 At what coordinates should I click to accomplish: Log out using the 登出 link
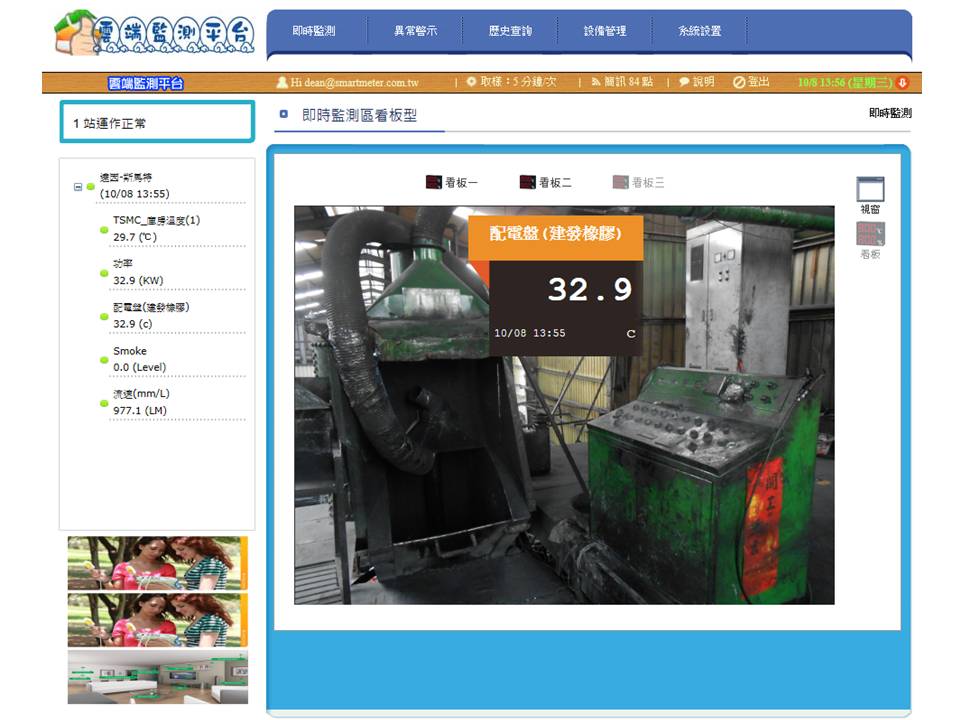751,82
